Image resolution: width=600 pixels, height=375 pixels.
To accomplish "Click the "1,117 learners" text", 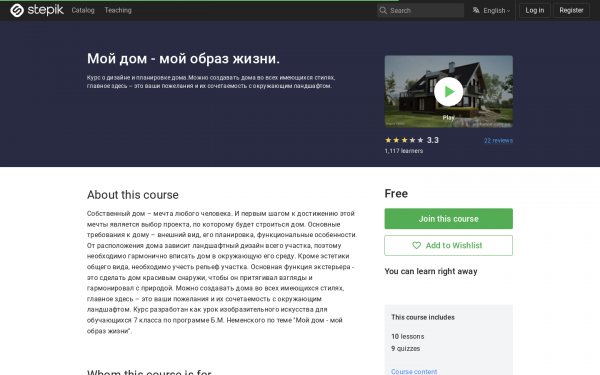I will pyautogui.click(x=404, y=151).
